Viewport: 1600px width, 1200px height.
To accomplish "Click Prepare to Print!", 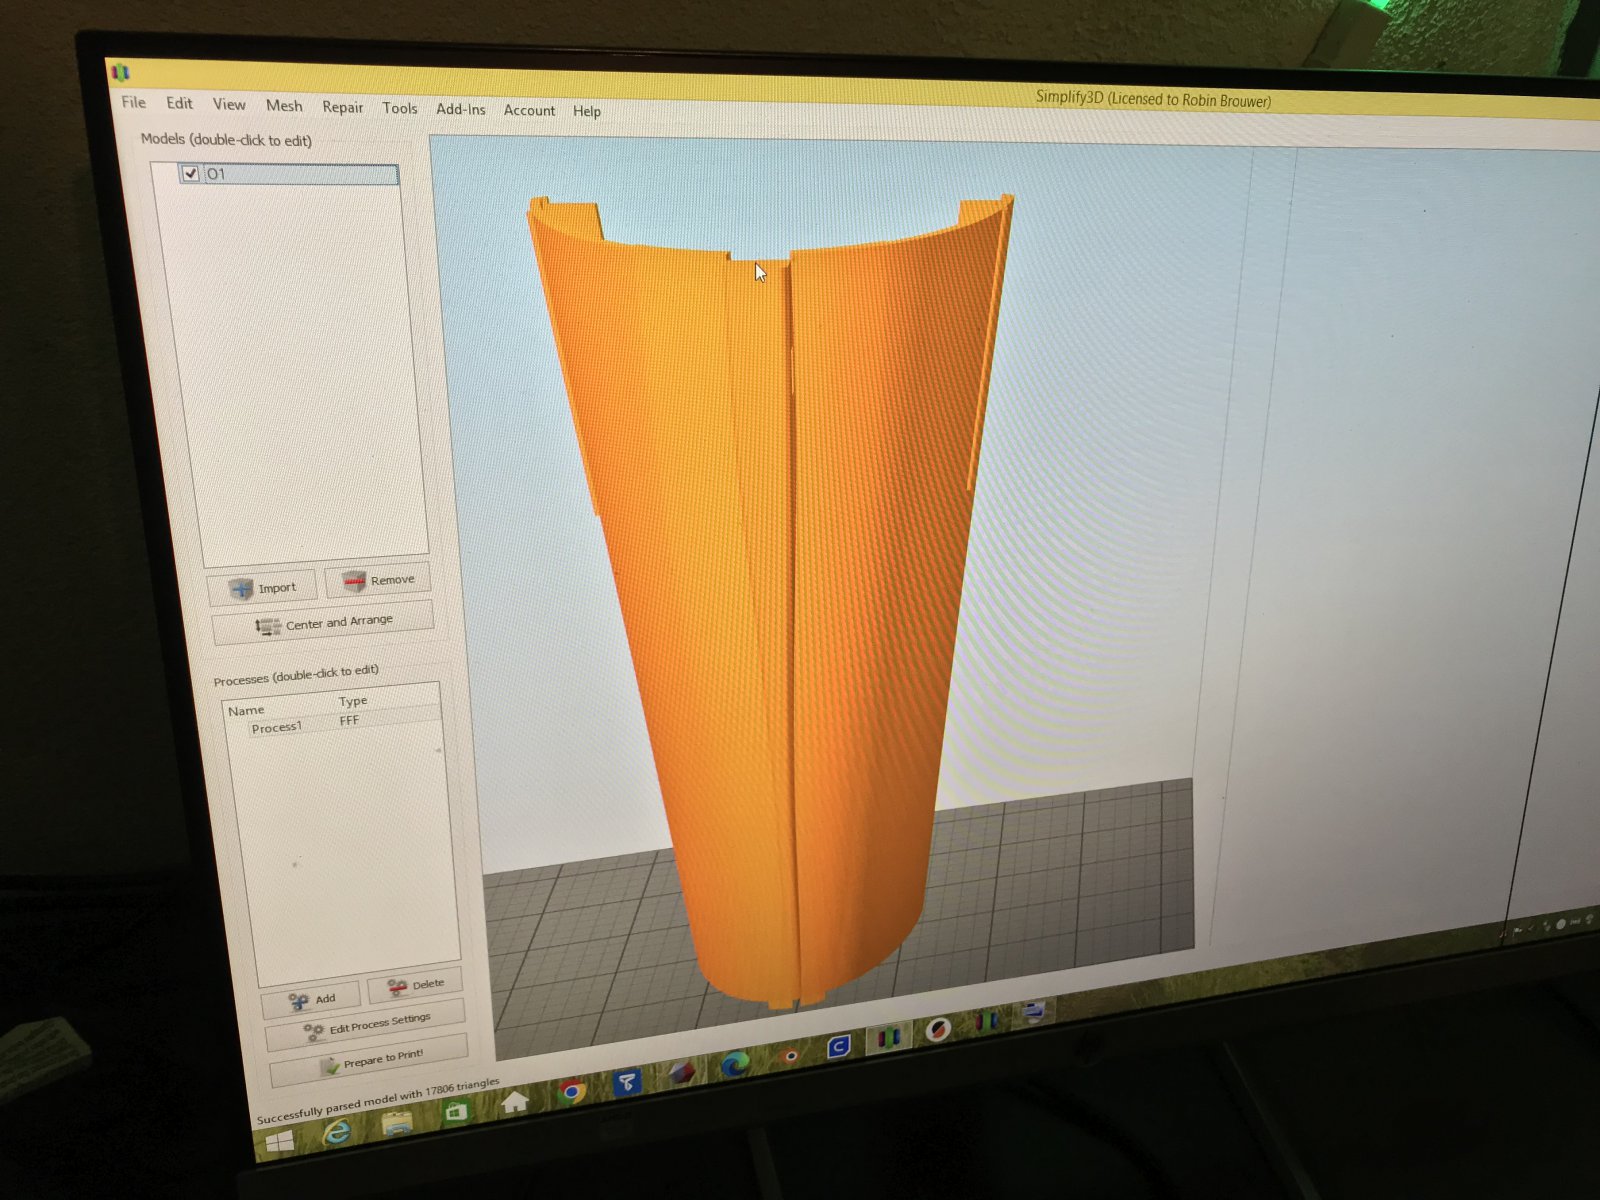I will tap(370, 1061).
